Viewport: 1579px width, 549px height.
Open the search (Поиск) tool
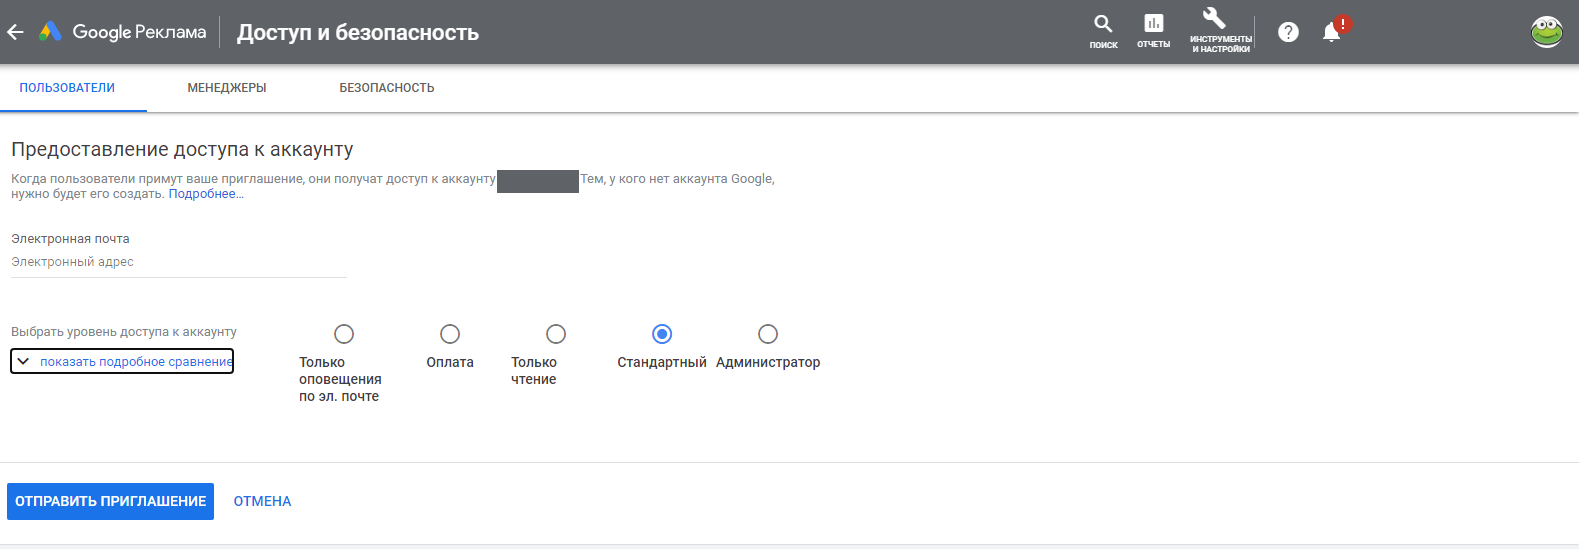tap(1103, 30)
